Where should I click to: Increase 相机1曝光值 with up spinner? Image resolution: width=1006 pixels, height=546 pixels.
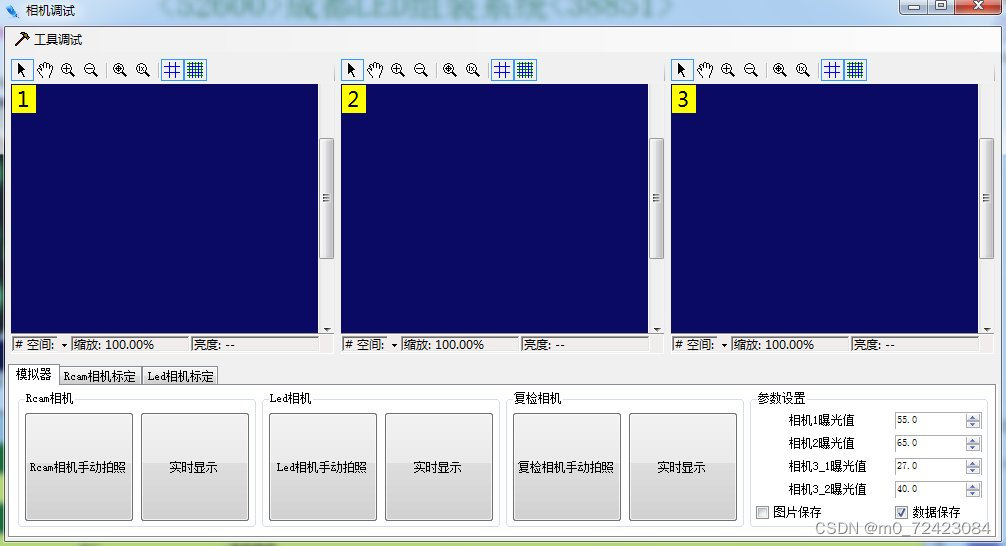[973, 417]
